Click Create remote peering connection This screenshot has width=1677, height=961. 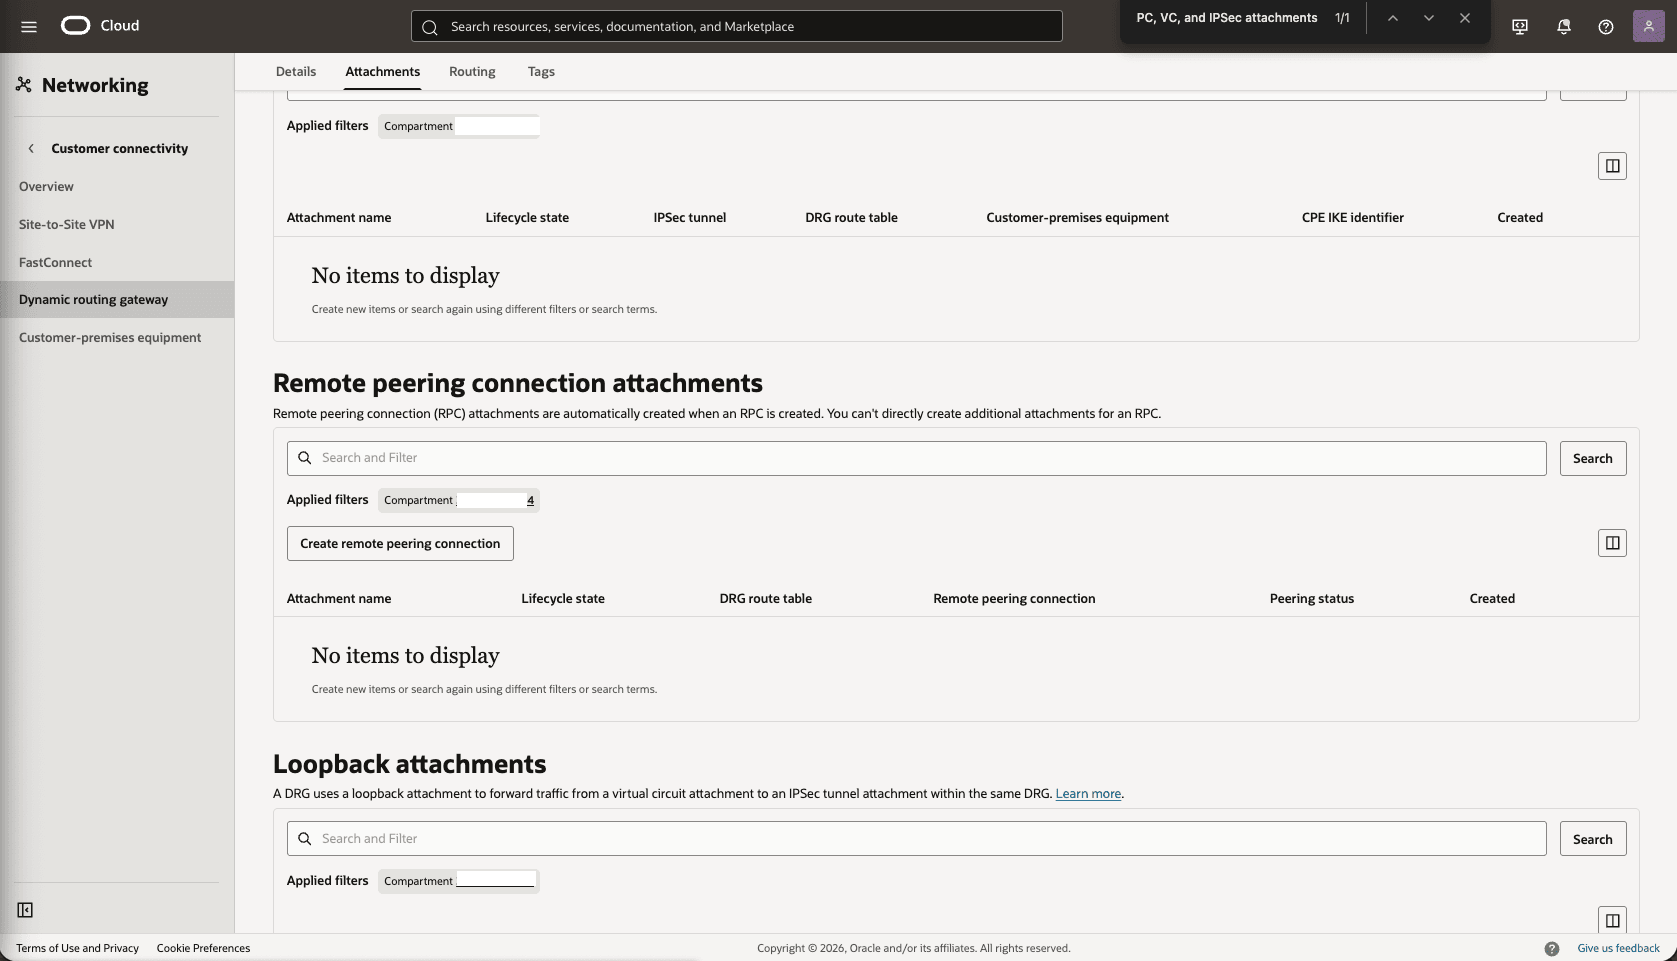(399, 543)
